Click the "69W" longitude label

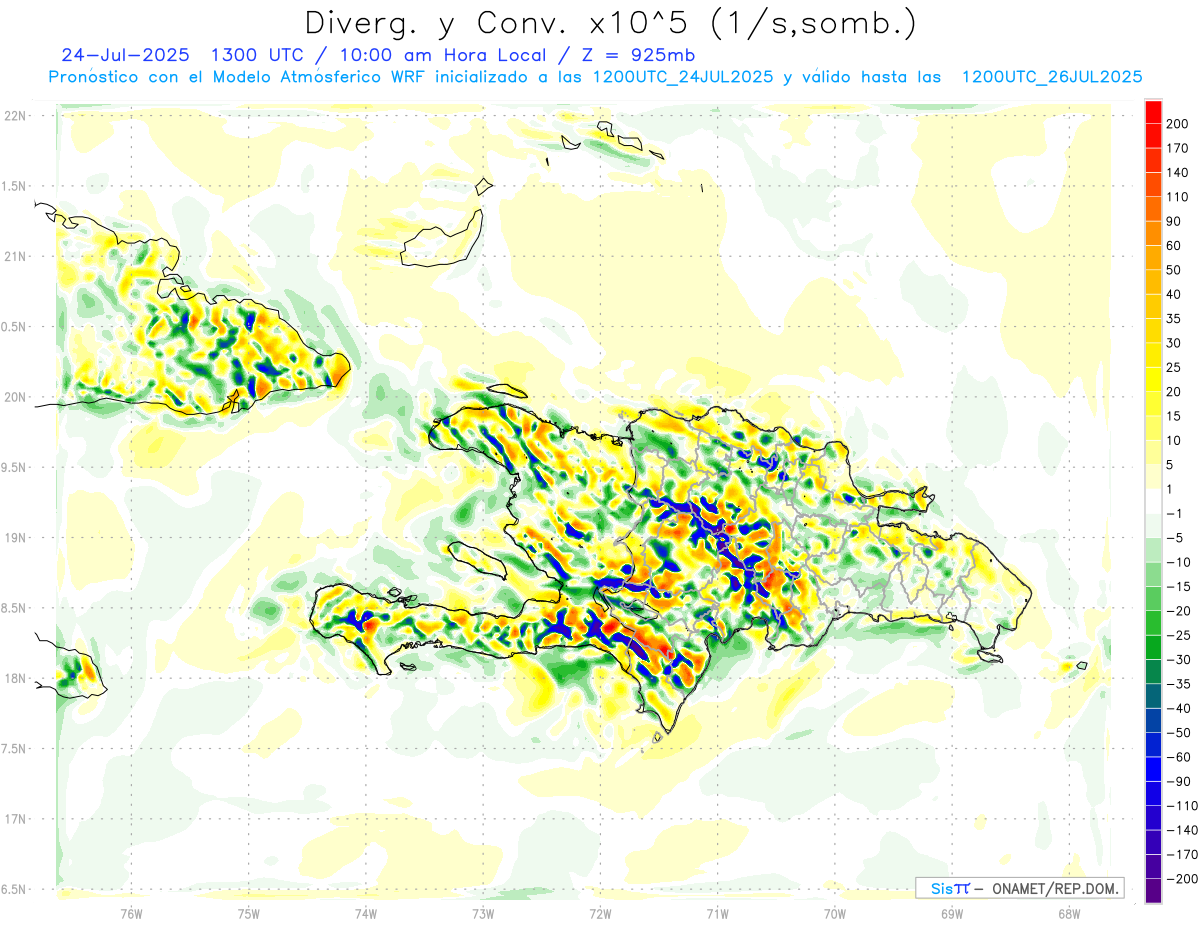point(952,913)
